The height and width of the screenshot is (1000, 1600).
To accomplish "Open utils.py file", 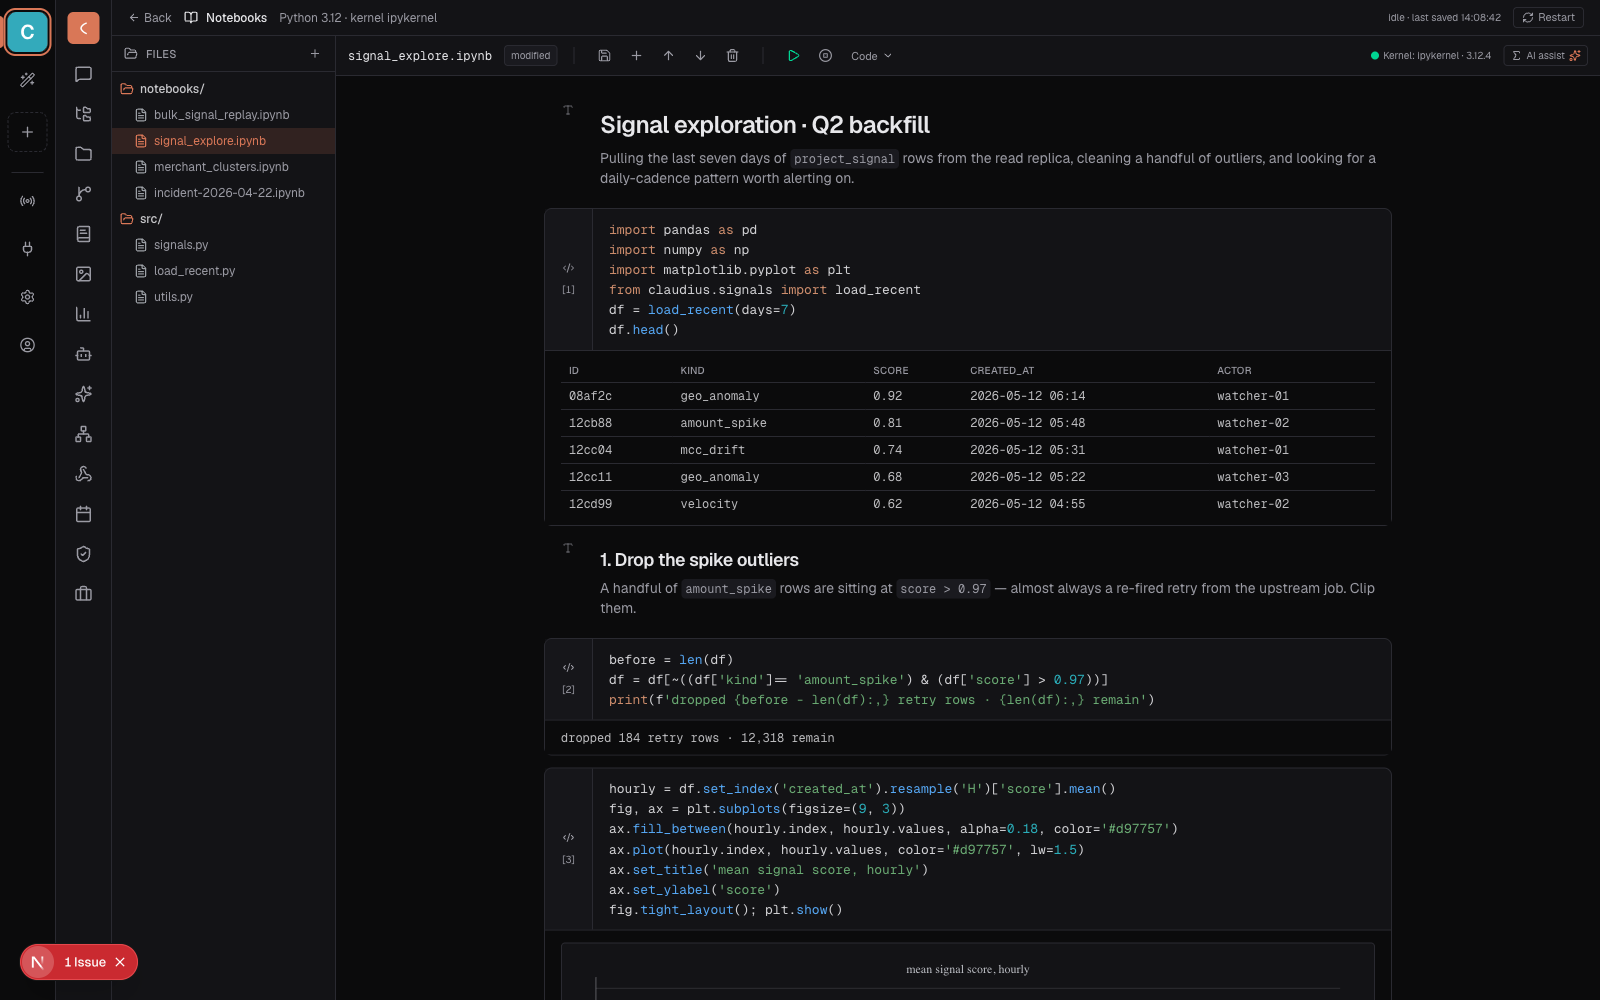I will (223, 297).
